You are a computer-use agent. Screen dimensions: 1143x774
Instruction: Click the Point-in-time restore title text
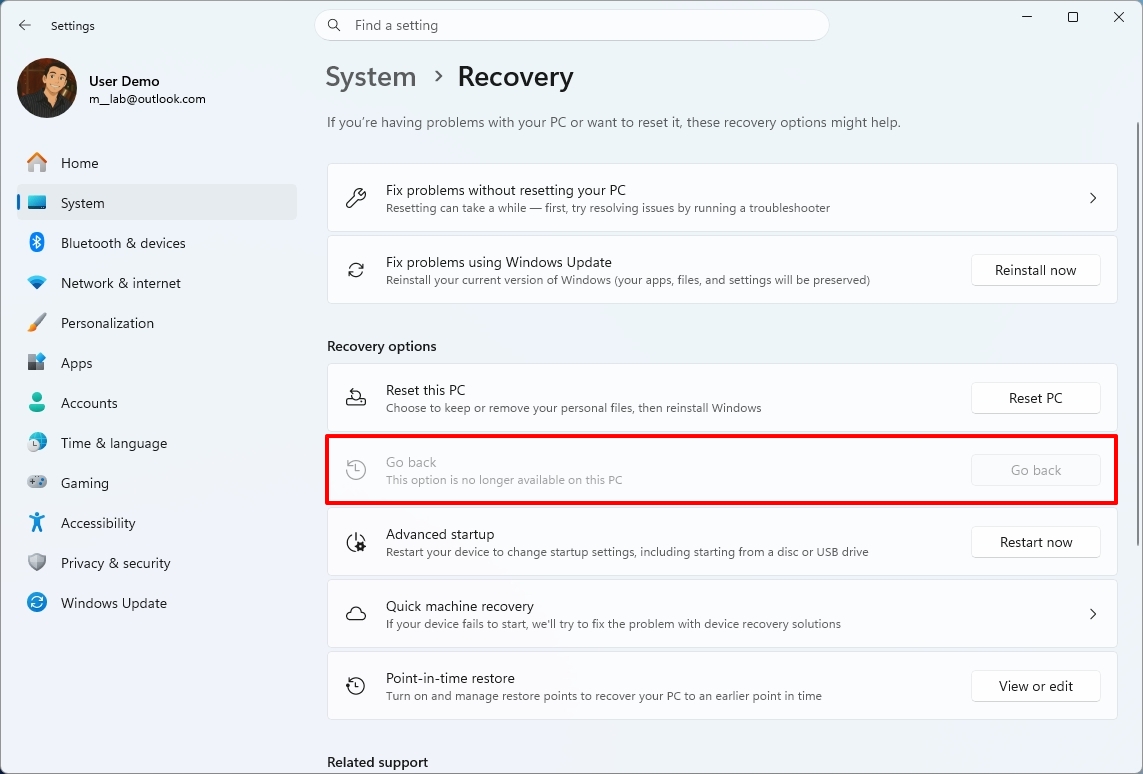(x=450, y=679)
